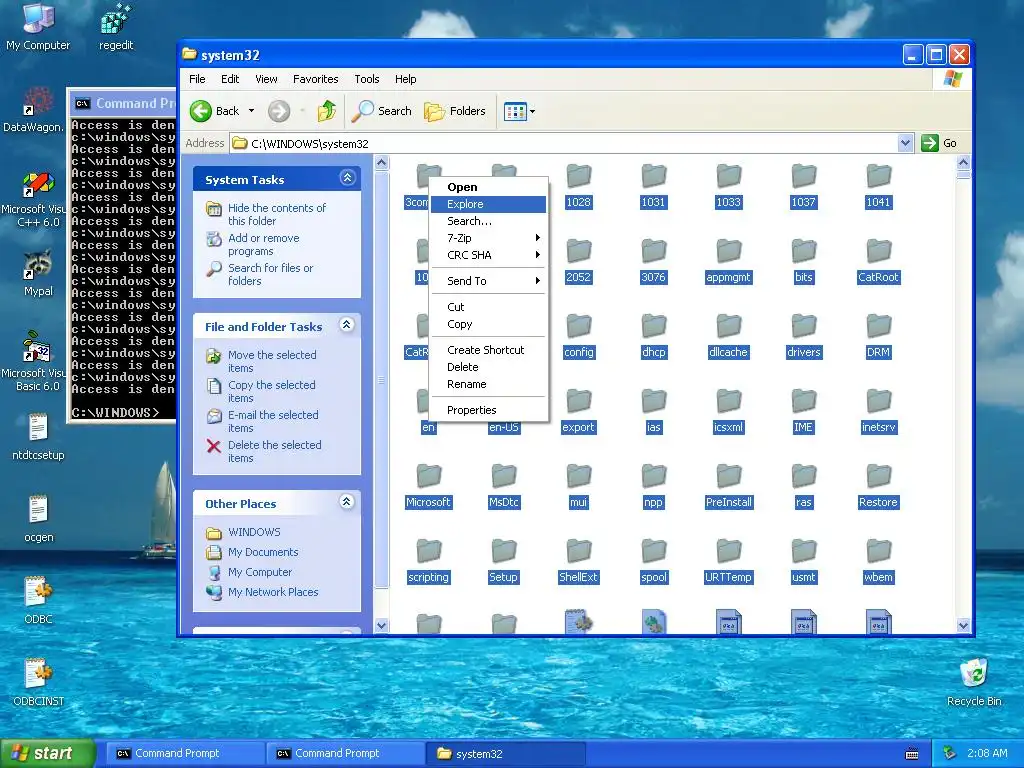
Task: Select the ntdtcsetup file on desktop
Action: pyautogui.click(x=38, y=436)
